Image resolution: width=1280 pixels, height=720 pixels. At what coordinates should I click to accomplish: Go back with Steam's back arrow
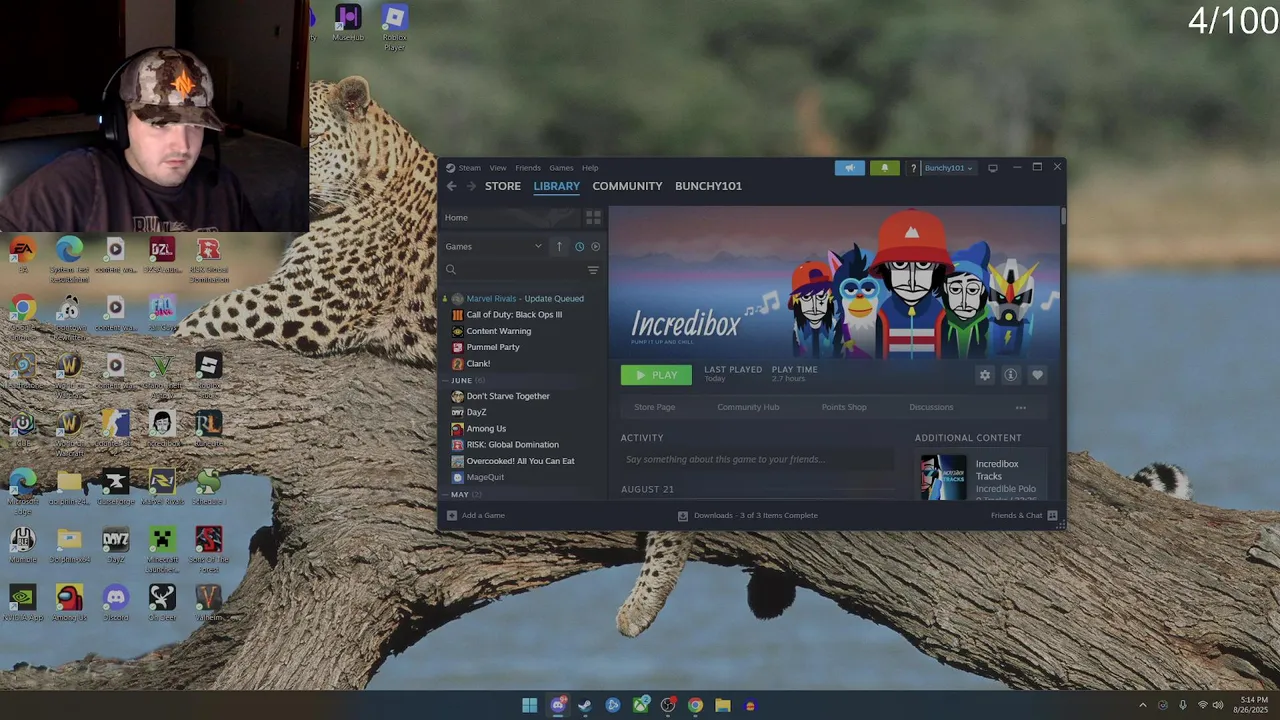coord(451,186)
